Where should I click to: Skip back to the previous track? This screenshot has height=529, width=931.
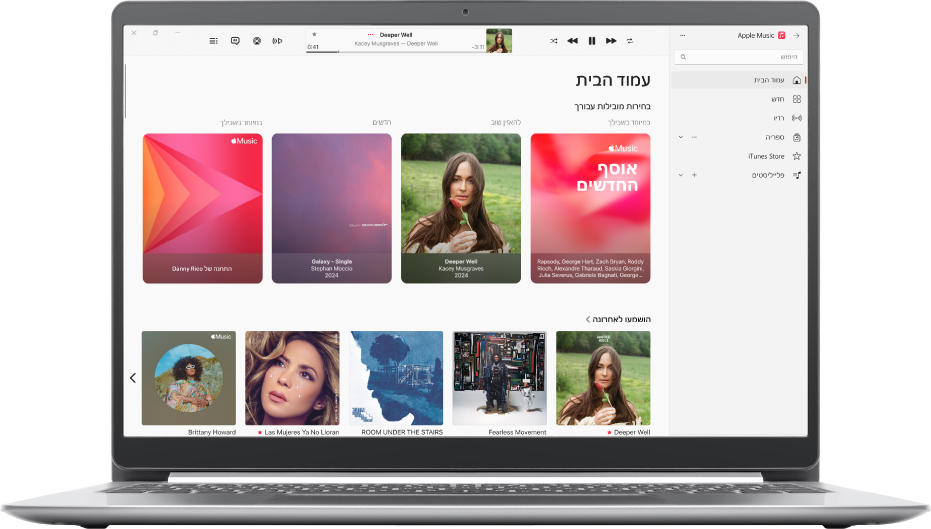pyautogui.click(x=572, y=41)
